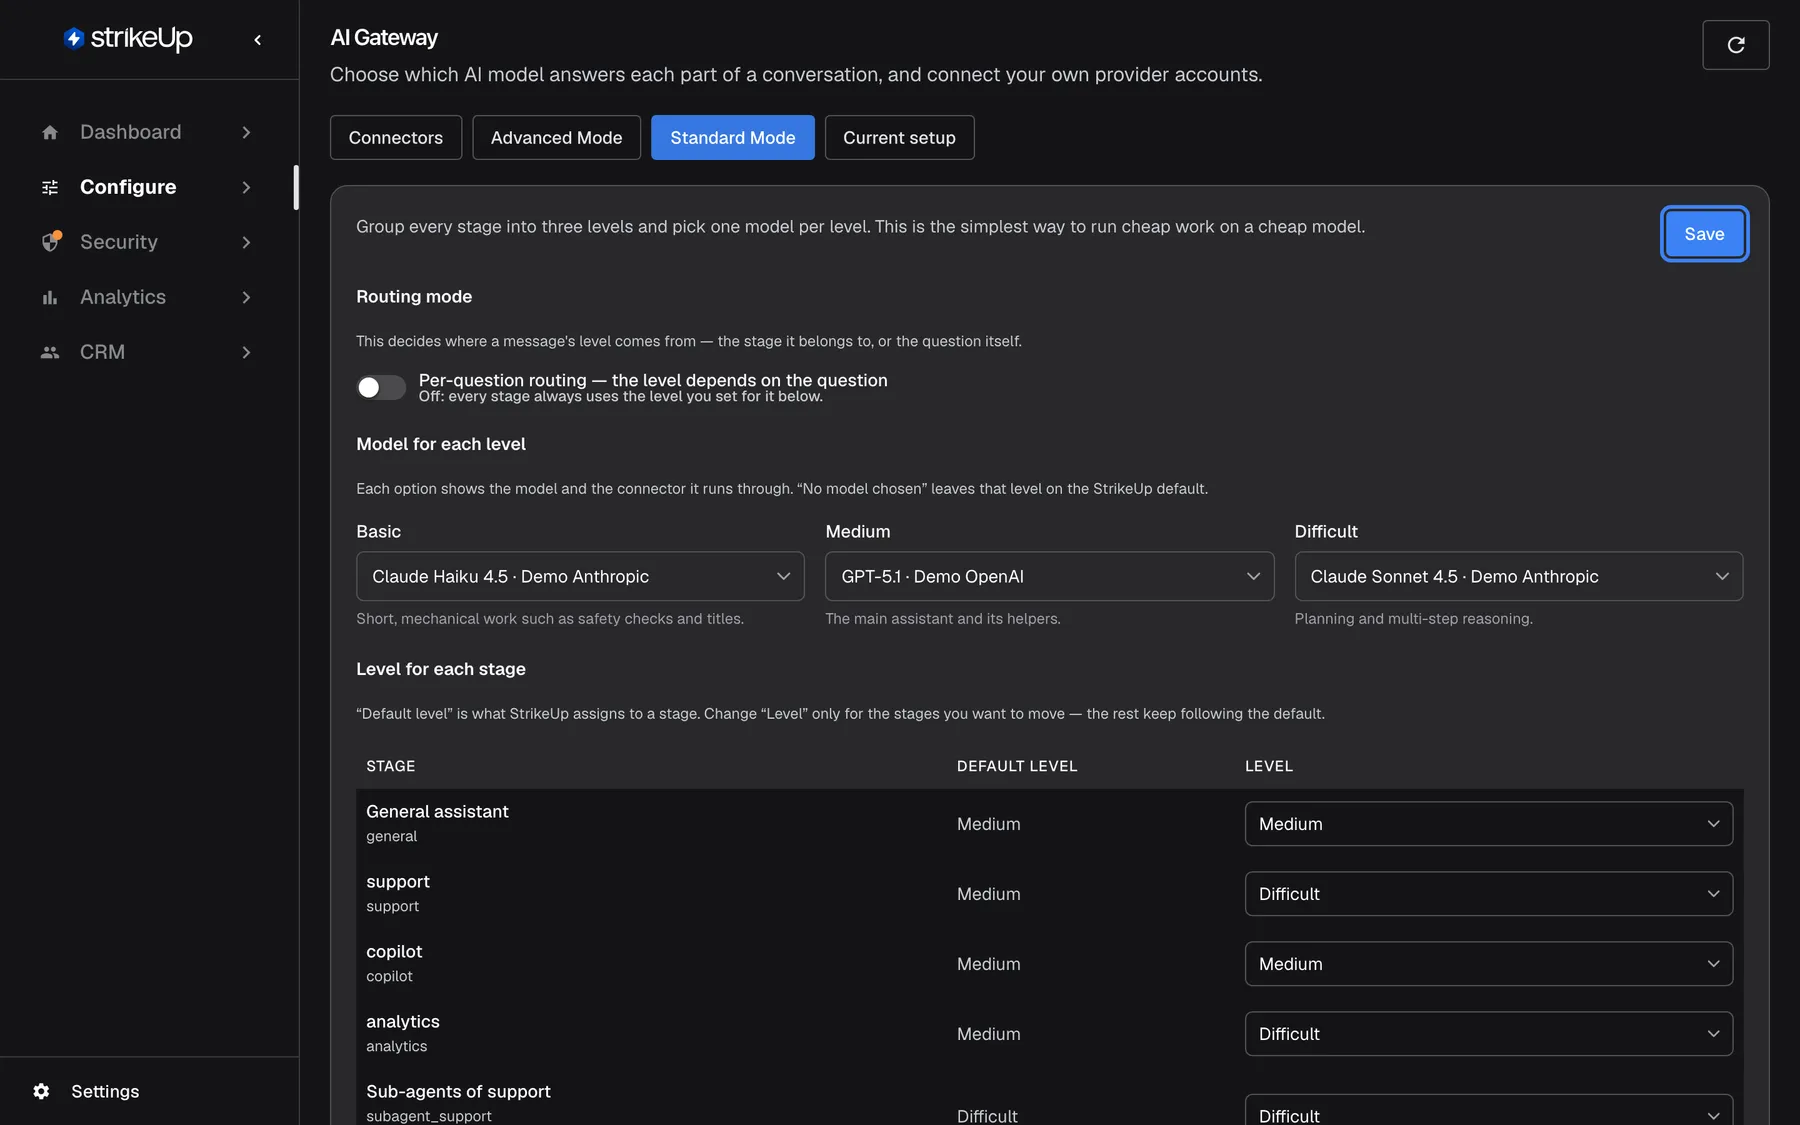Expand the Security menu chevron

[246, 242]
